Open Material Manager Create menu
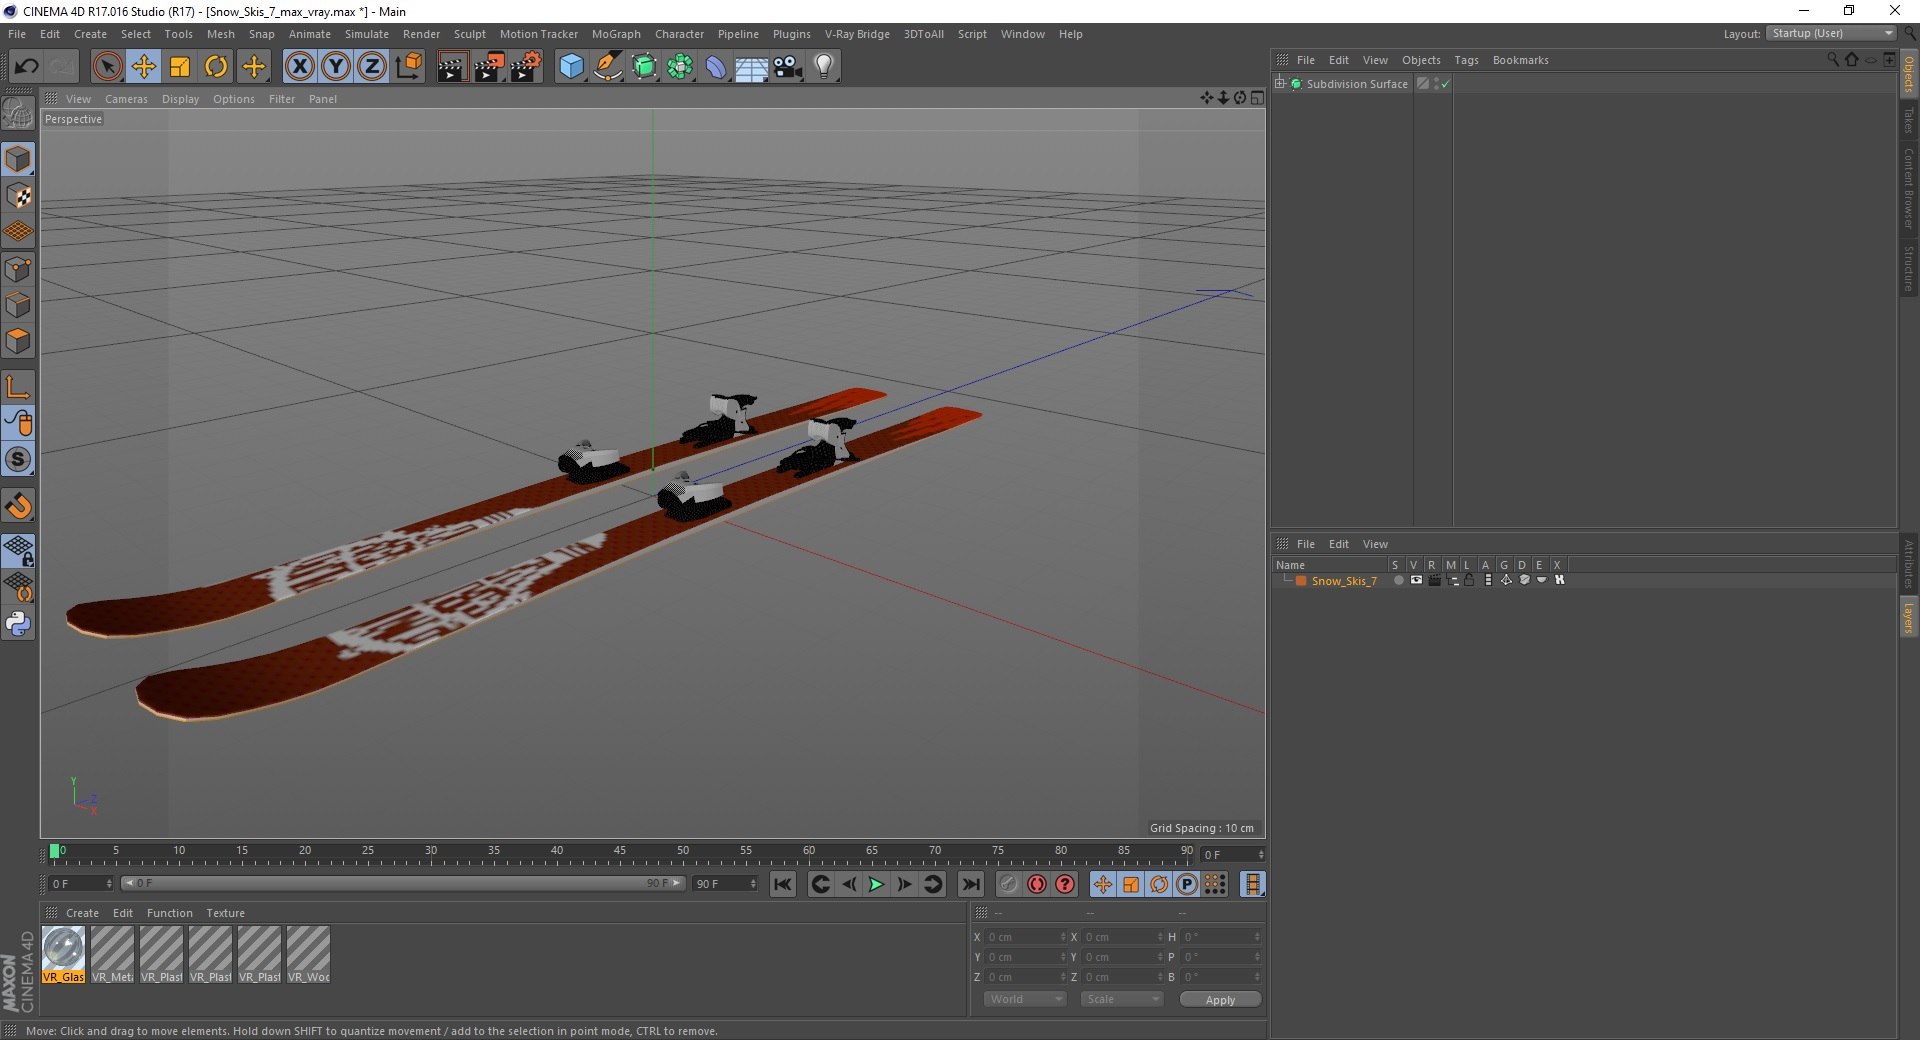Image resolution: width=1920 pixels, height=1040 pixels. [x=82, y=913]
